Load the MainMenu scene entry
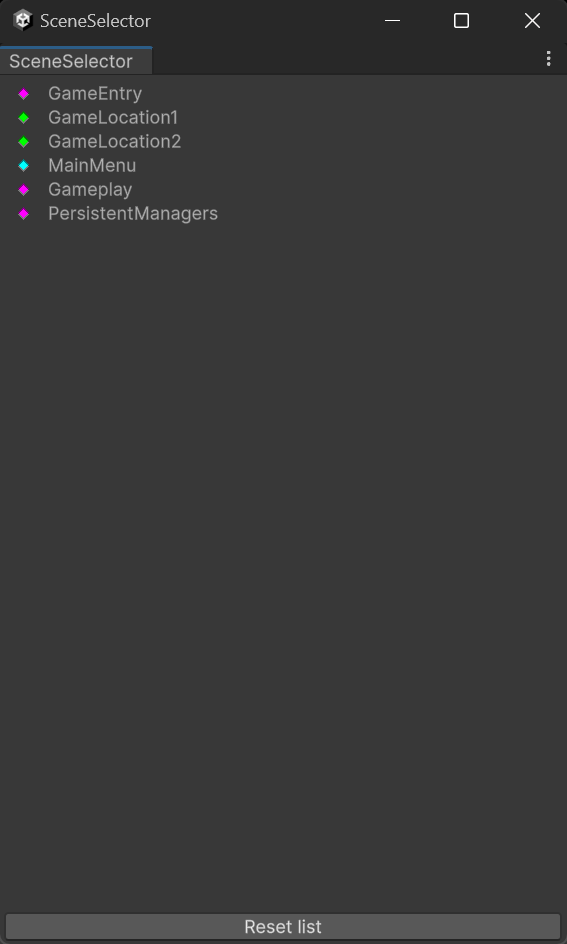Screen dimensions: 567x944 tap(92, 166)
